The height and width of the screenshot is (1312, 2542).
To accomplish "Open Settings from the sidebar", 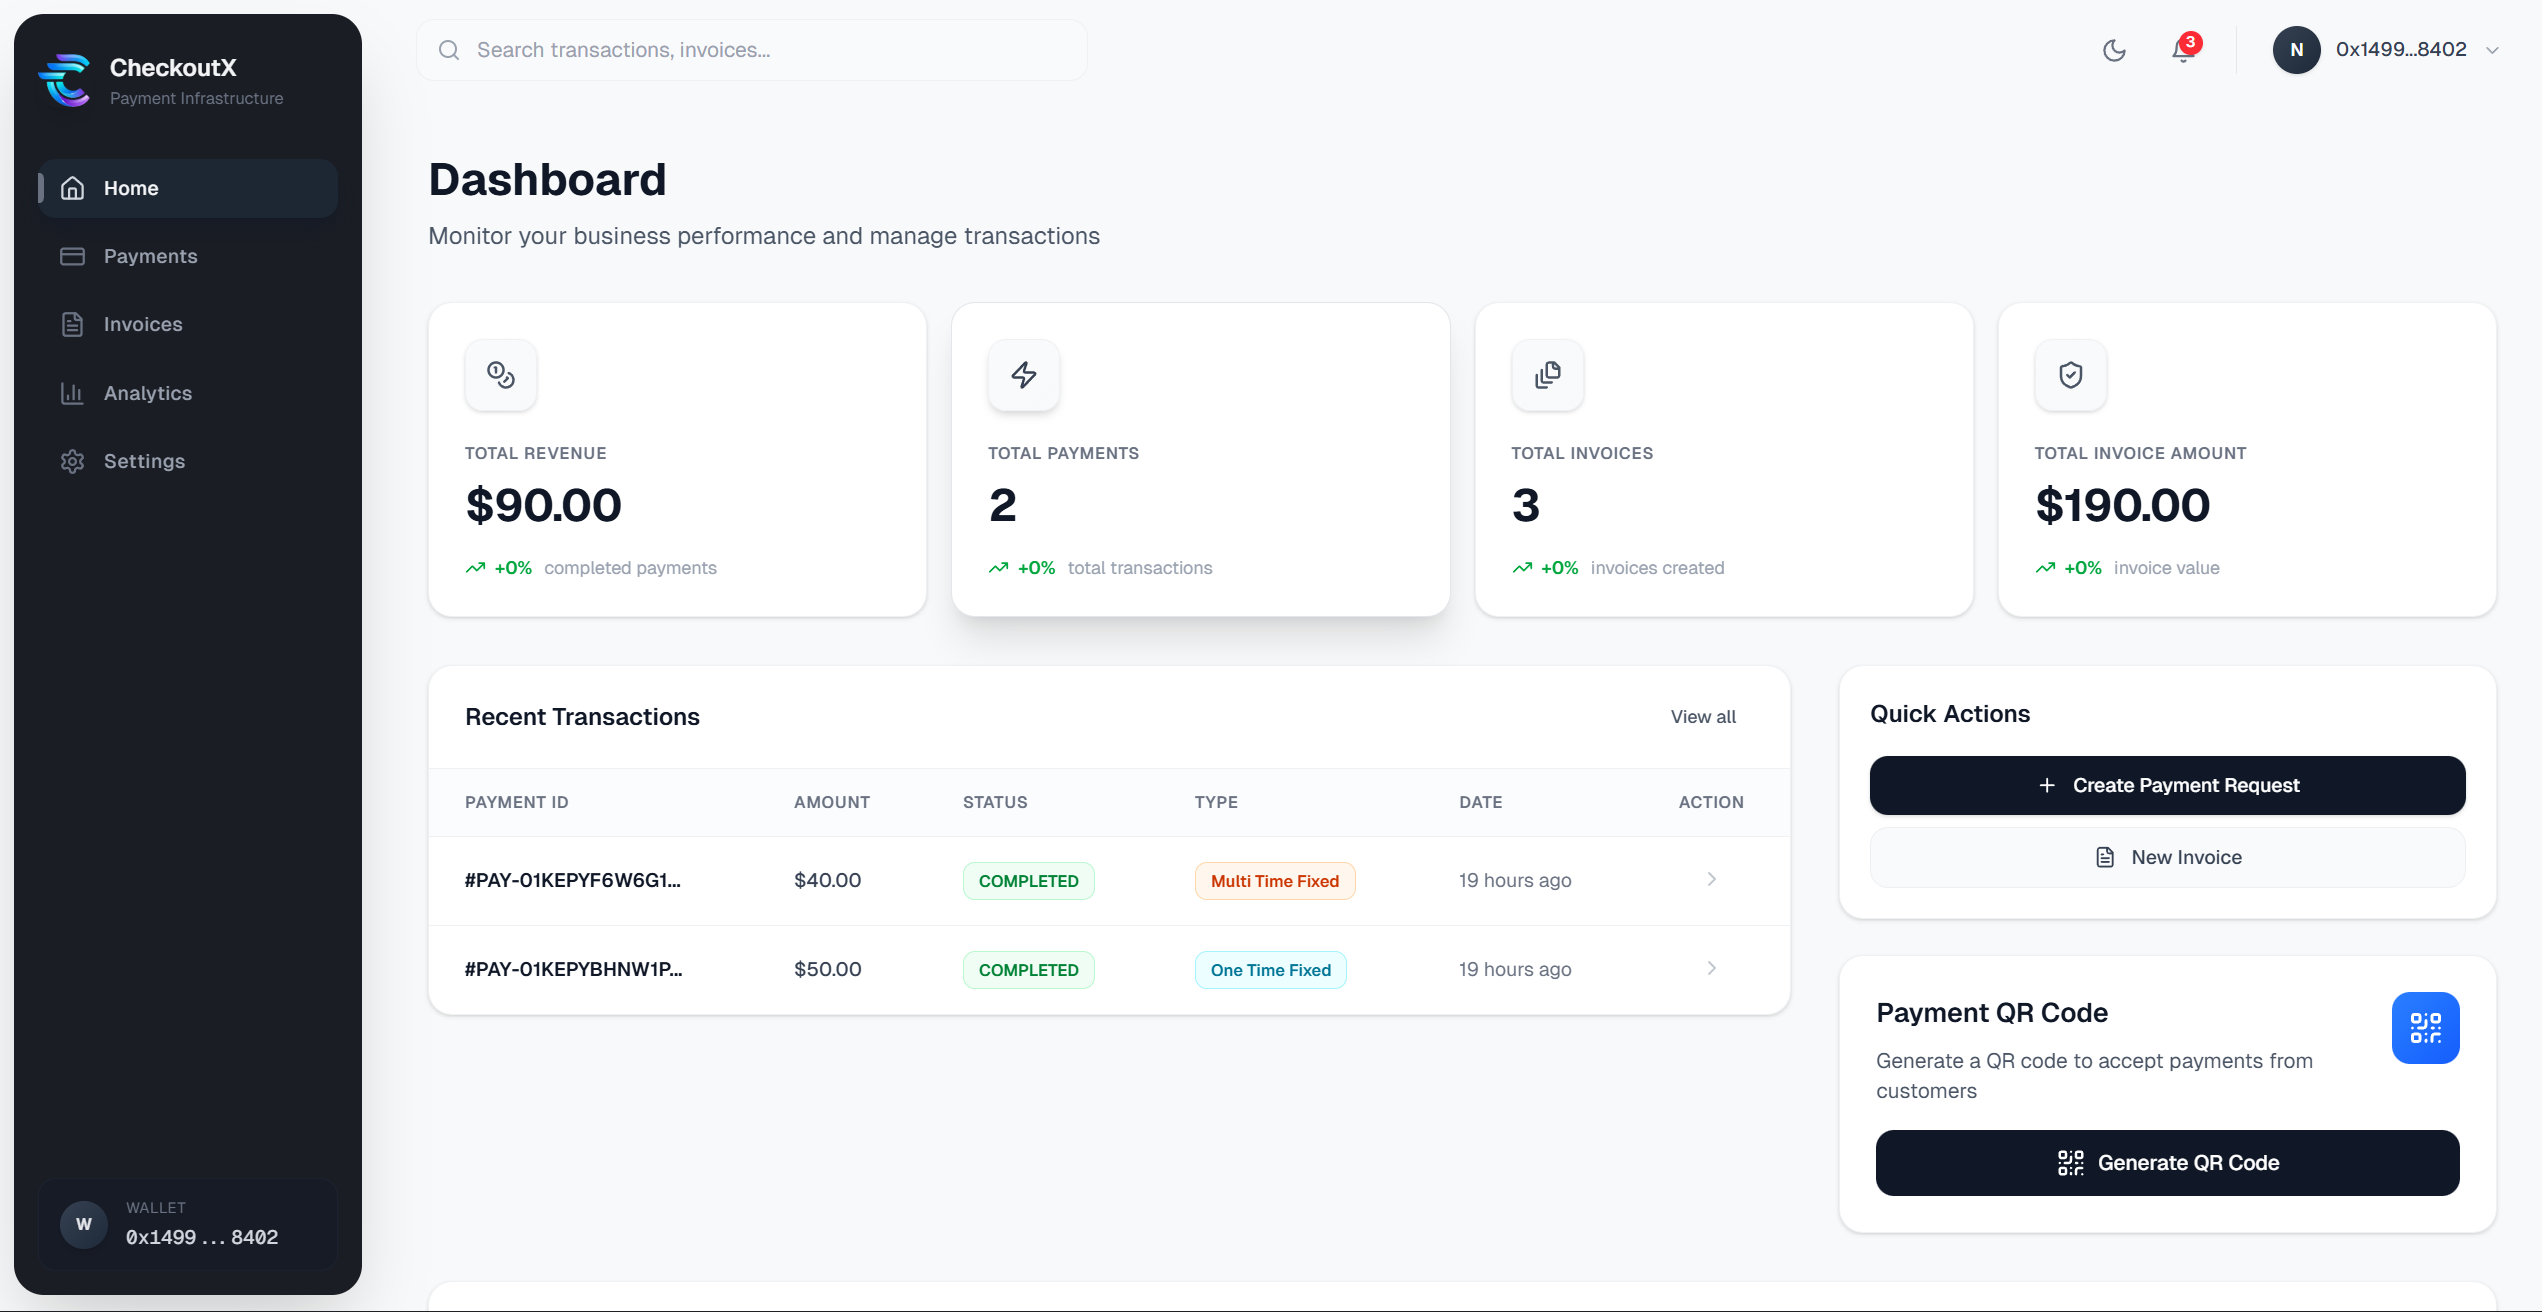I will click(x=144, y=461).
